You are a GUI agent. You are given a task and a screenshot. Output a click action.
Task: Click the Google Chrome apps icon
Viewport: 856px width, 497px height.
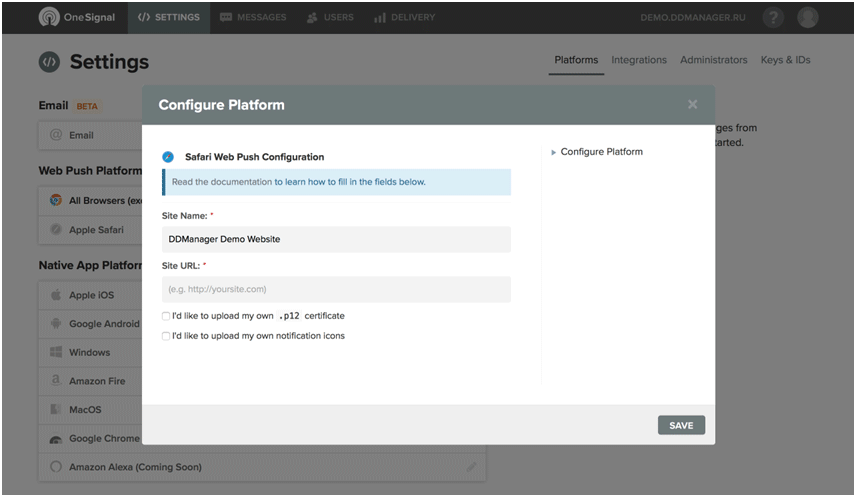tap(56, 439)
